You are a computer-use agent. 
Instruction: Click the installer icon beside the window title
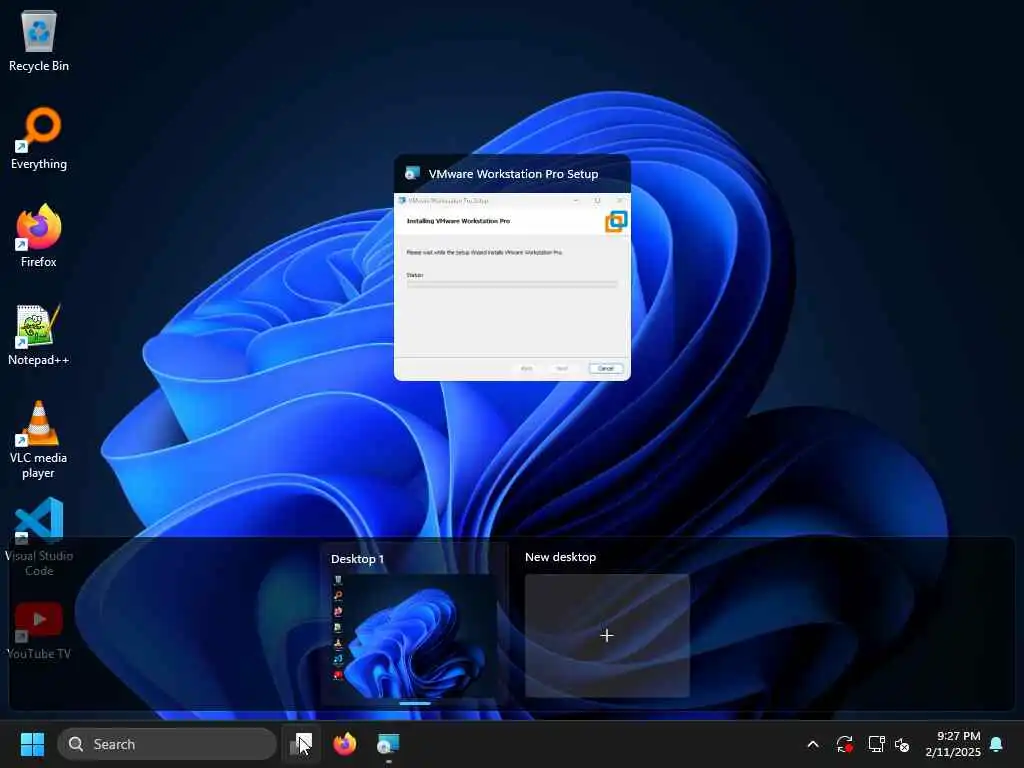click(411, 173)
